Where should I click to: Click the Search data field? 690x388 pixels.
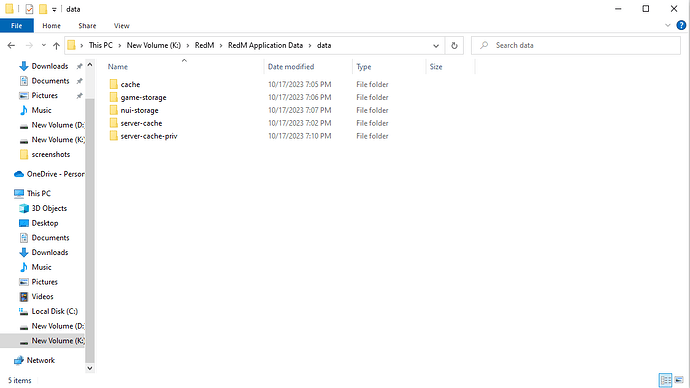tap(576, 45)
